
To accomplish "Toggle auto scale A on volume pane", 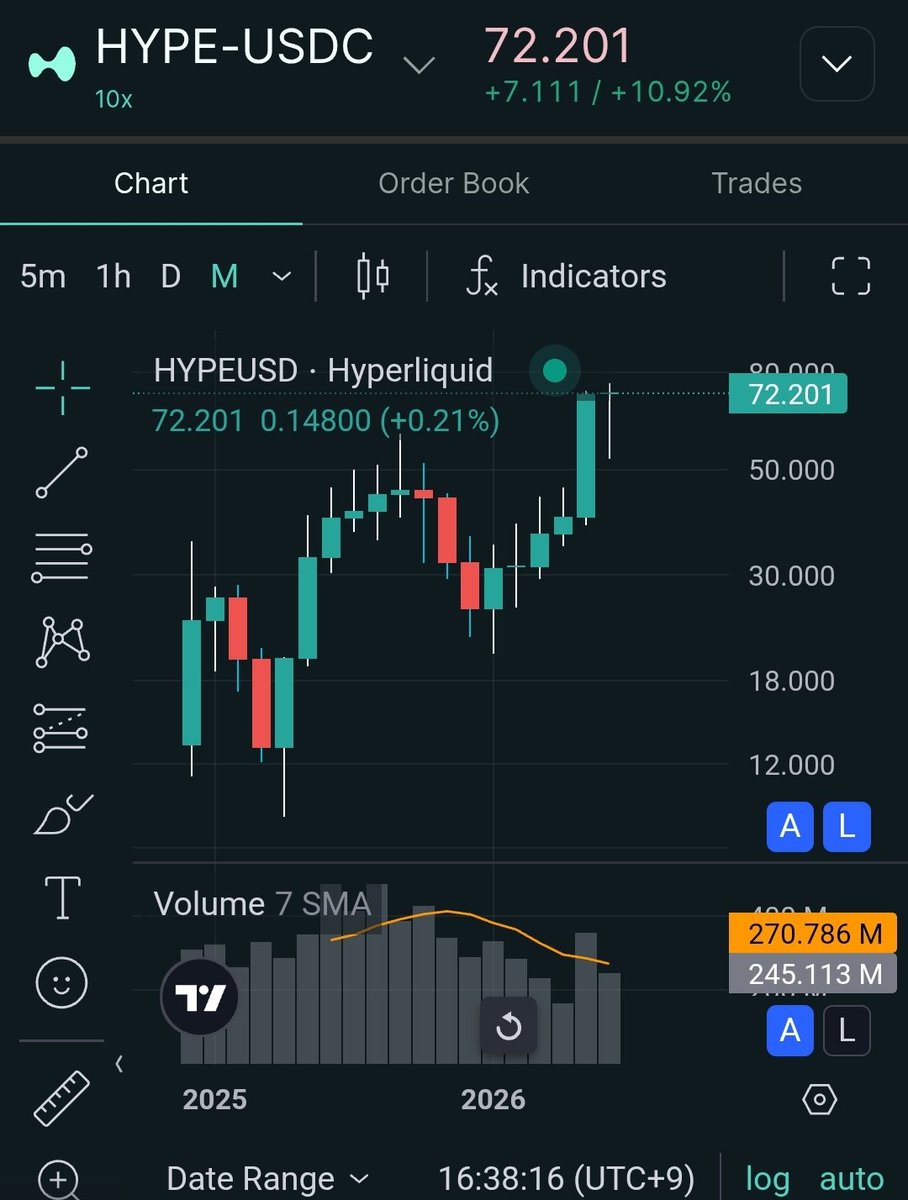I will click(790, 1030).
